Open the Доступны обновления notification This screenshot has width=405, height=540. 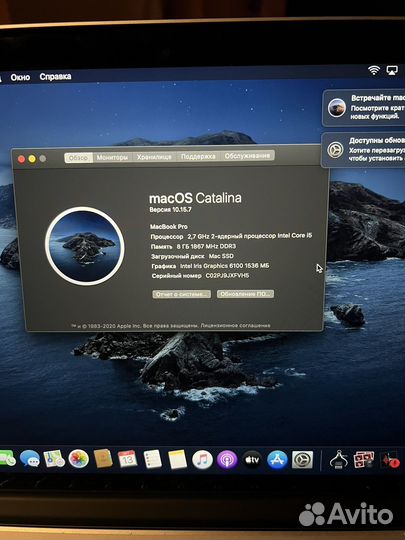pos(363,150)
